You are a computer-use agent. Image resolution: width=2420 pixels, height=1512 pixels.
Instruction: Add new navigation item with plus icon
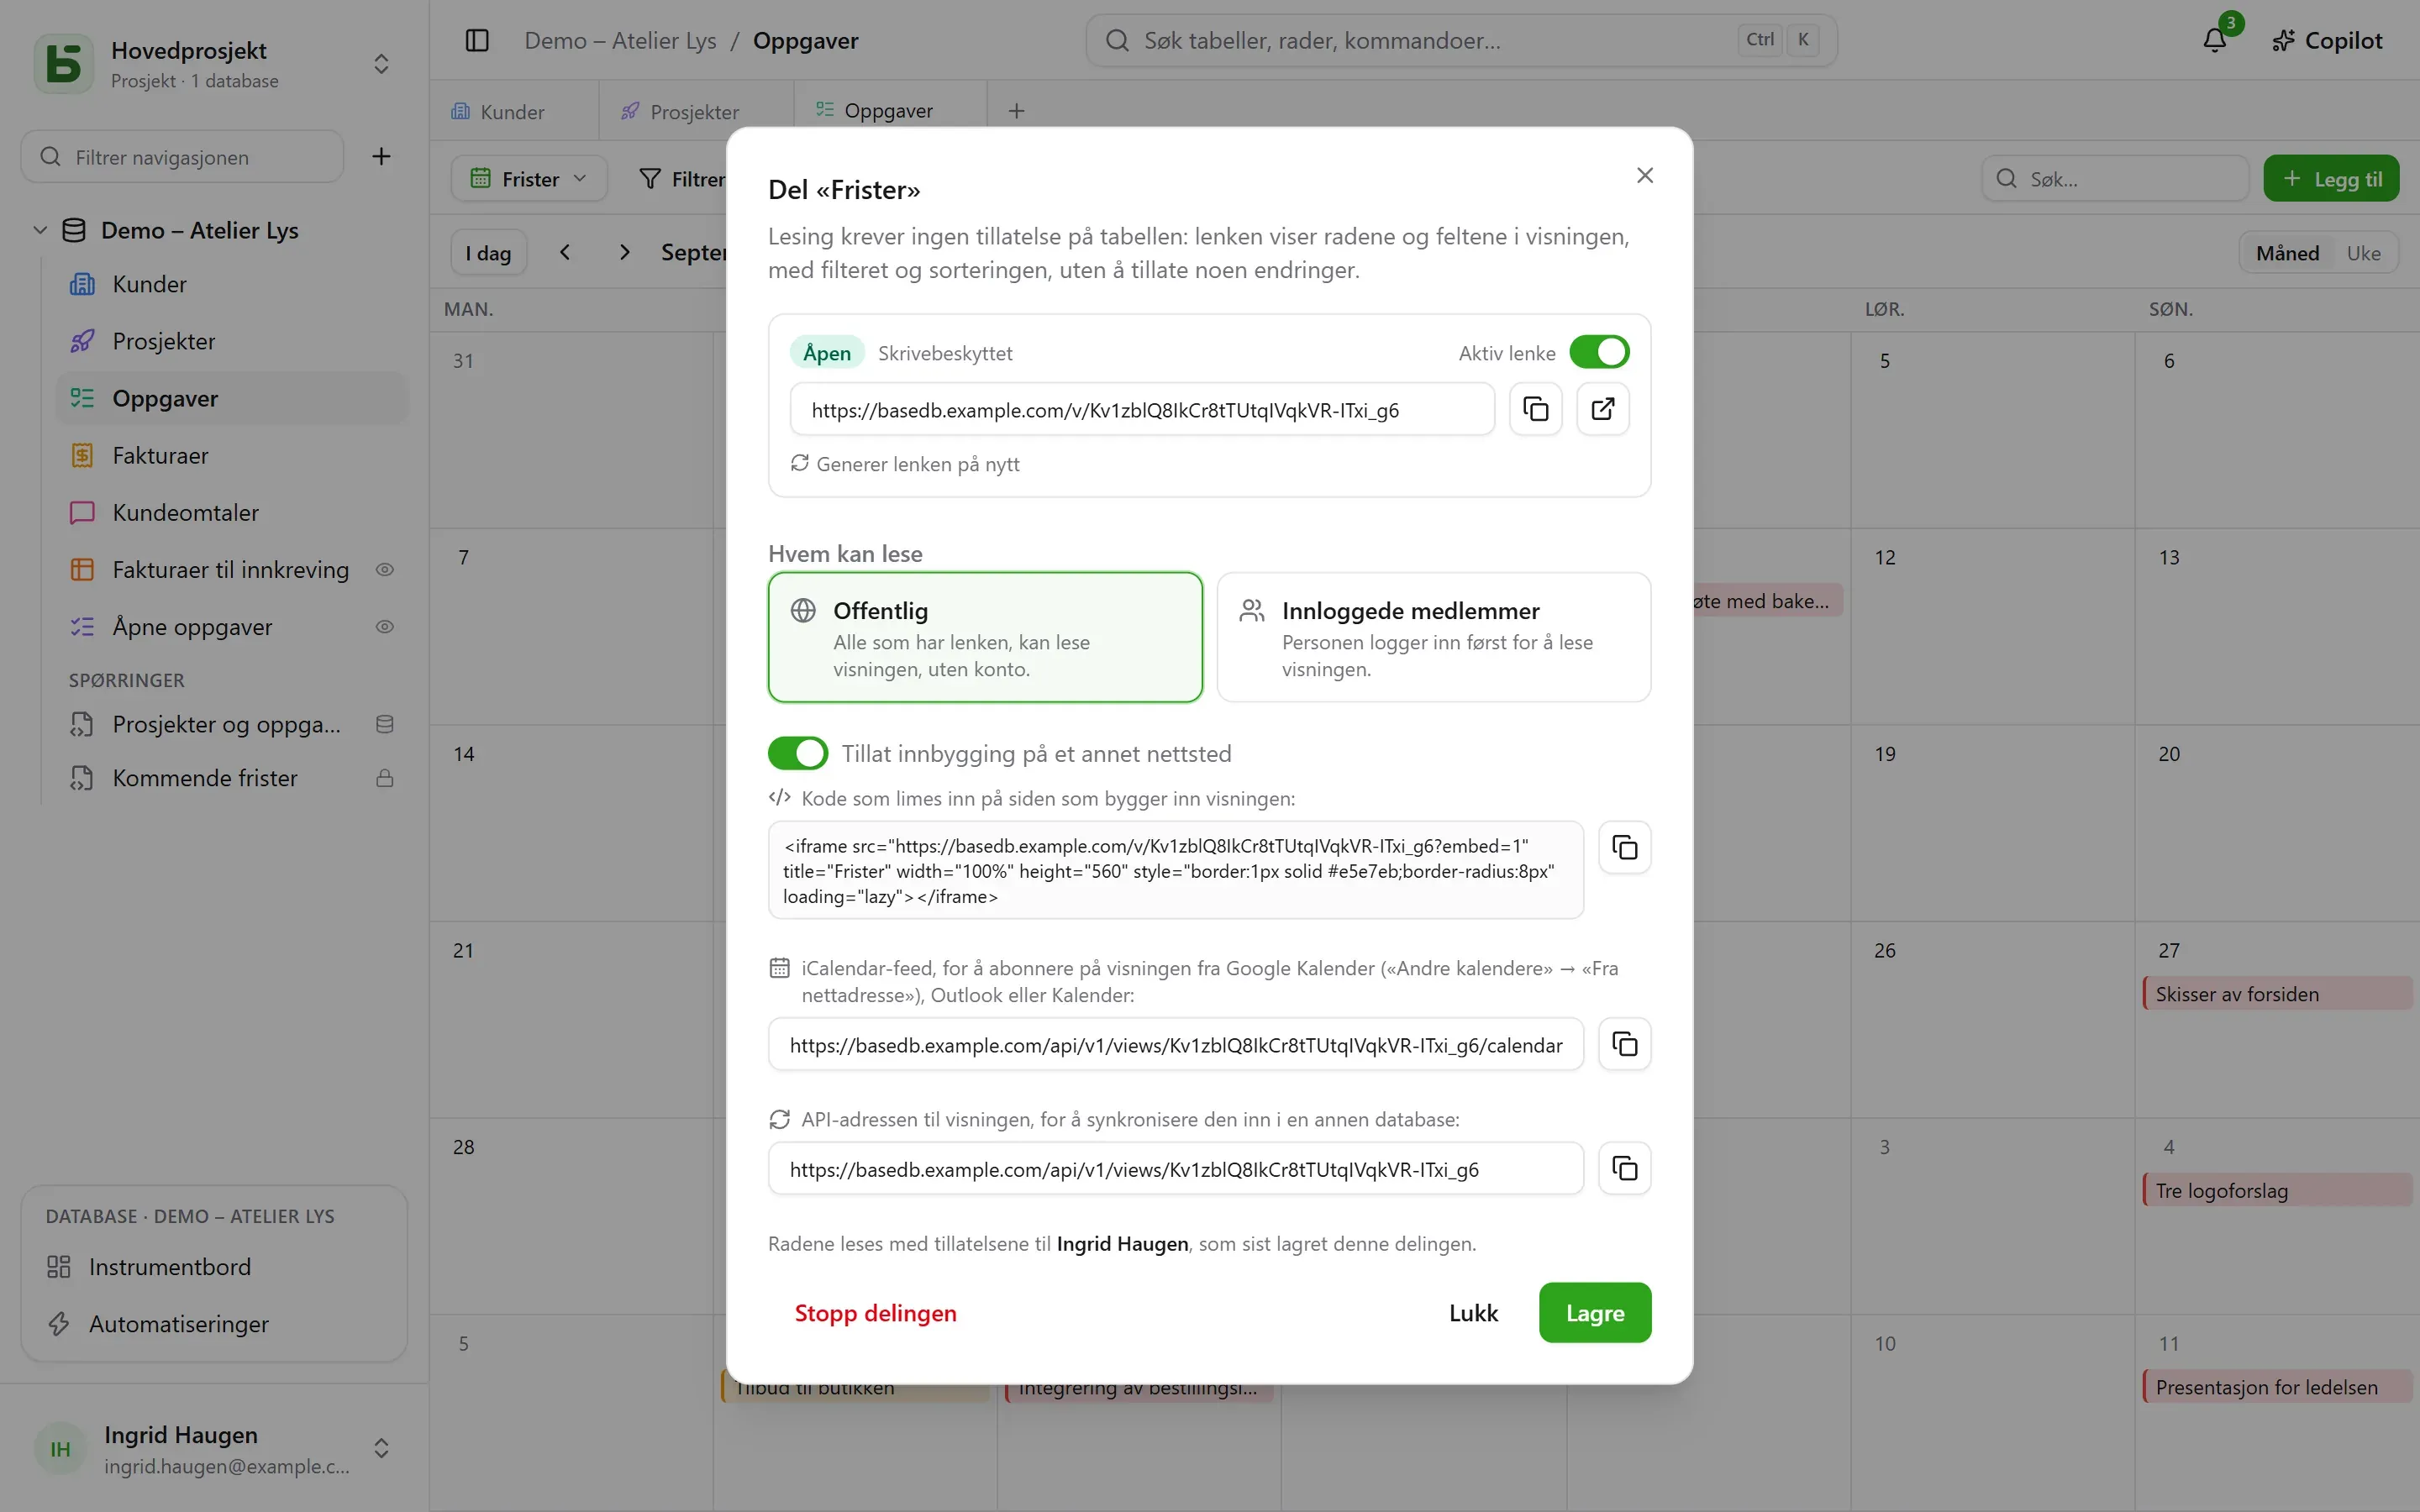[x=381, y=157]
